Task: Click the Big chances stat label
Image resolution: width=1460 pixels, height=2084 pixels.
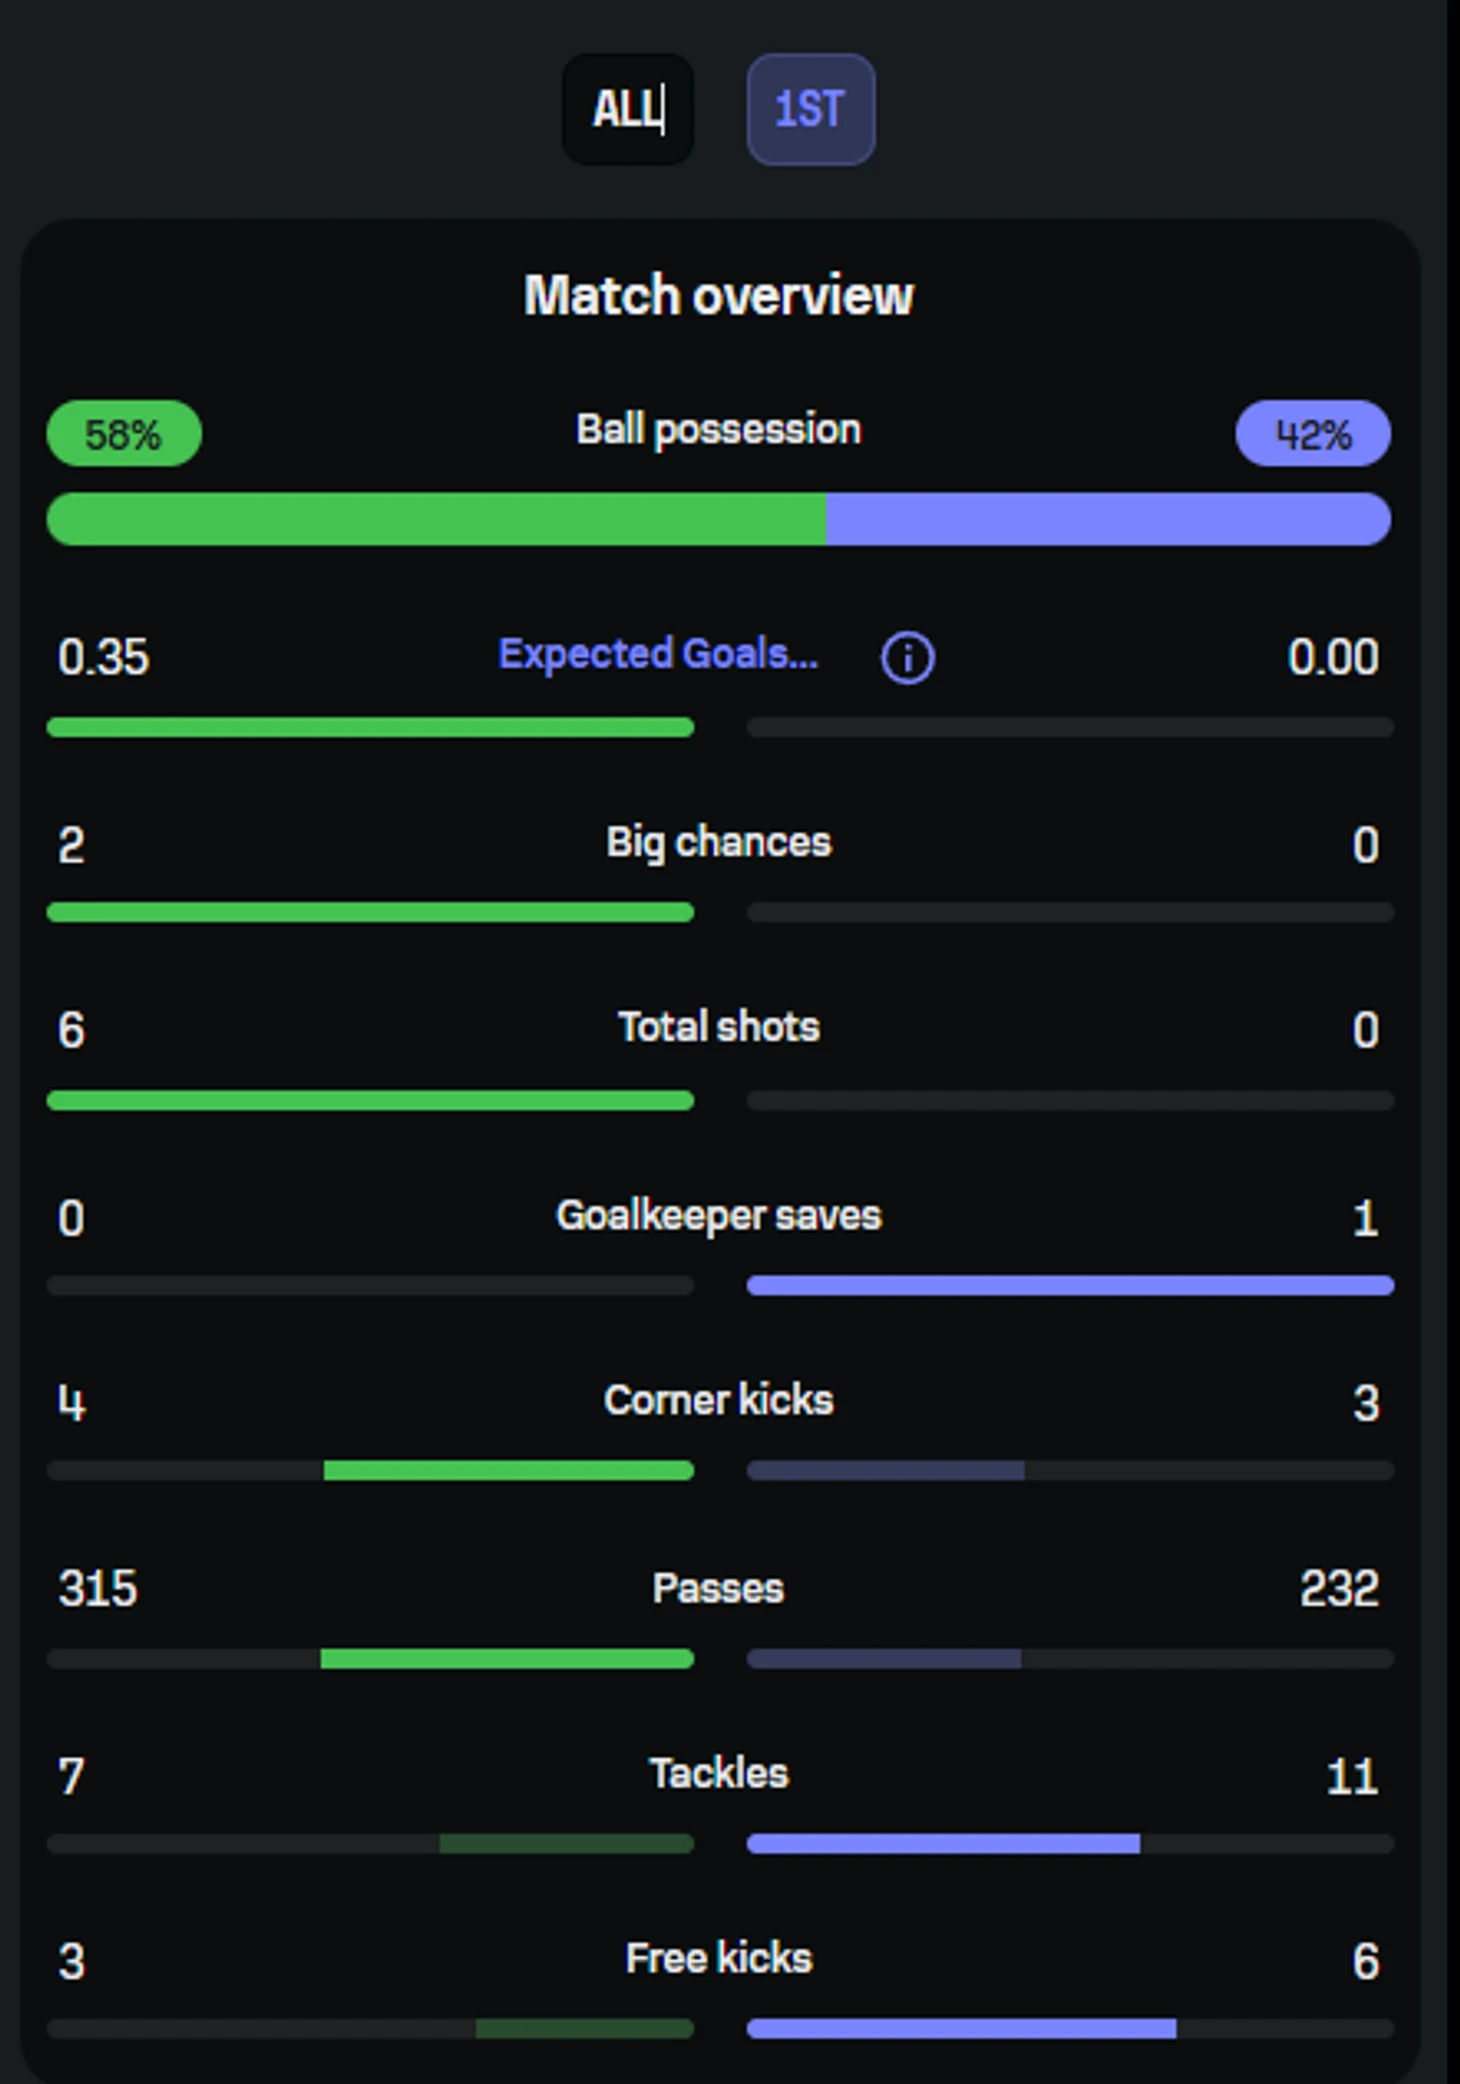Action: [x=718, y=842]
